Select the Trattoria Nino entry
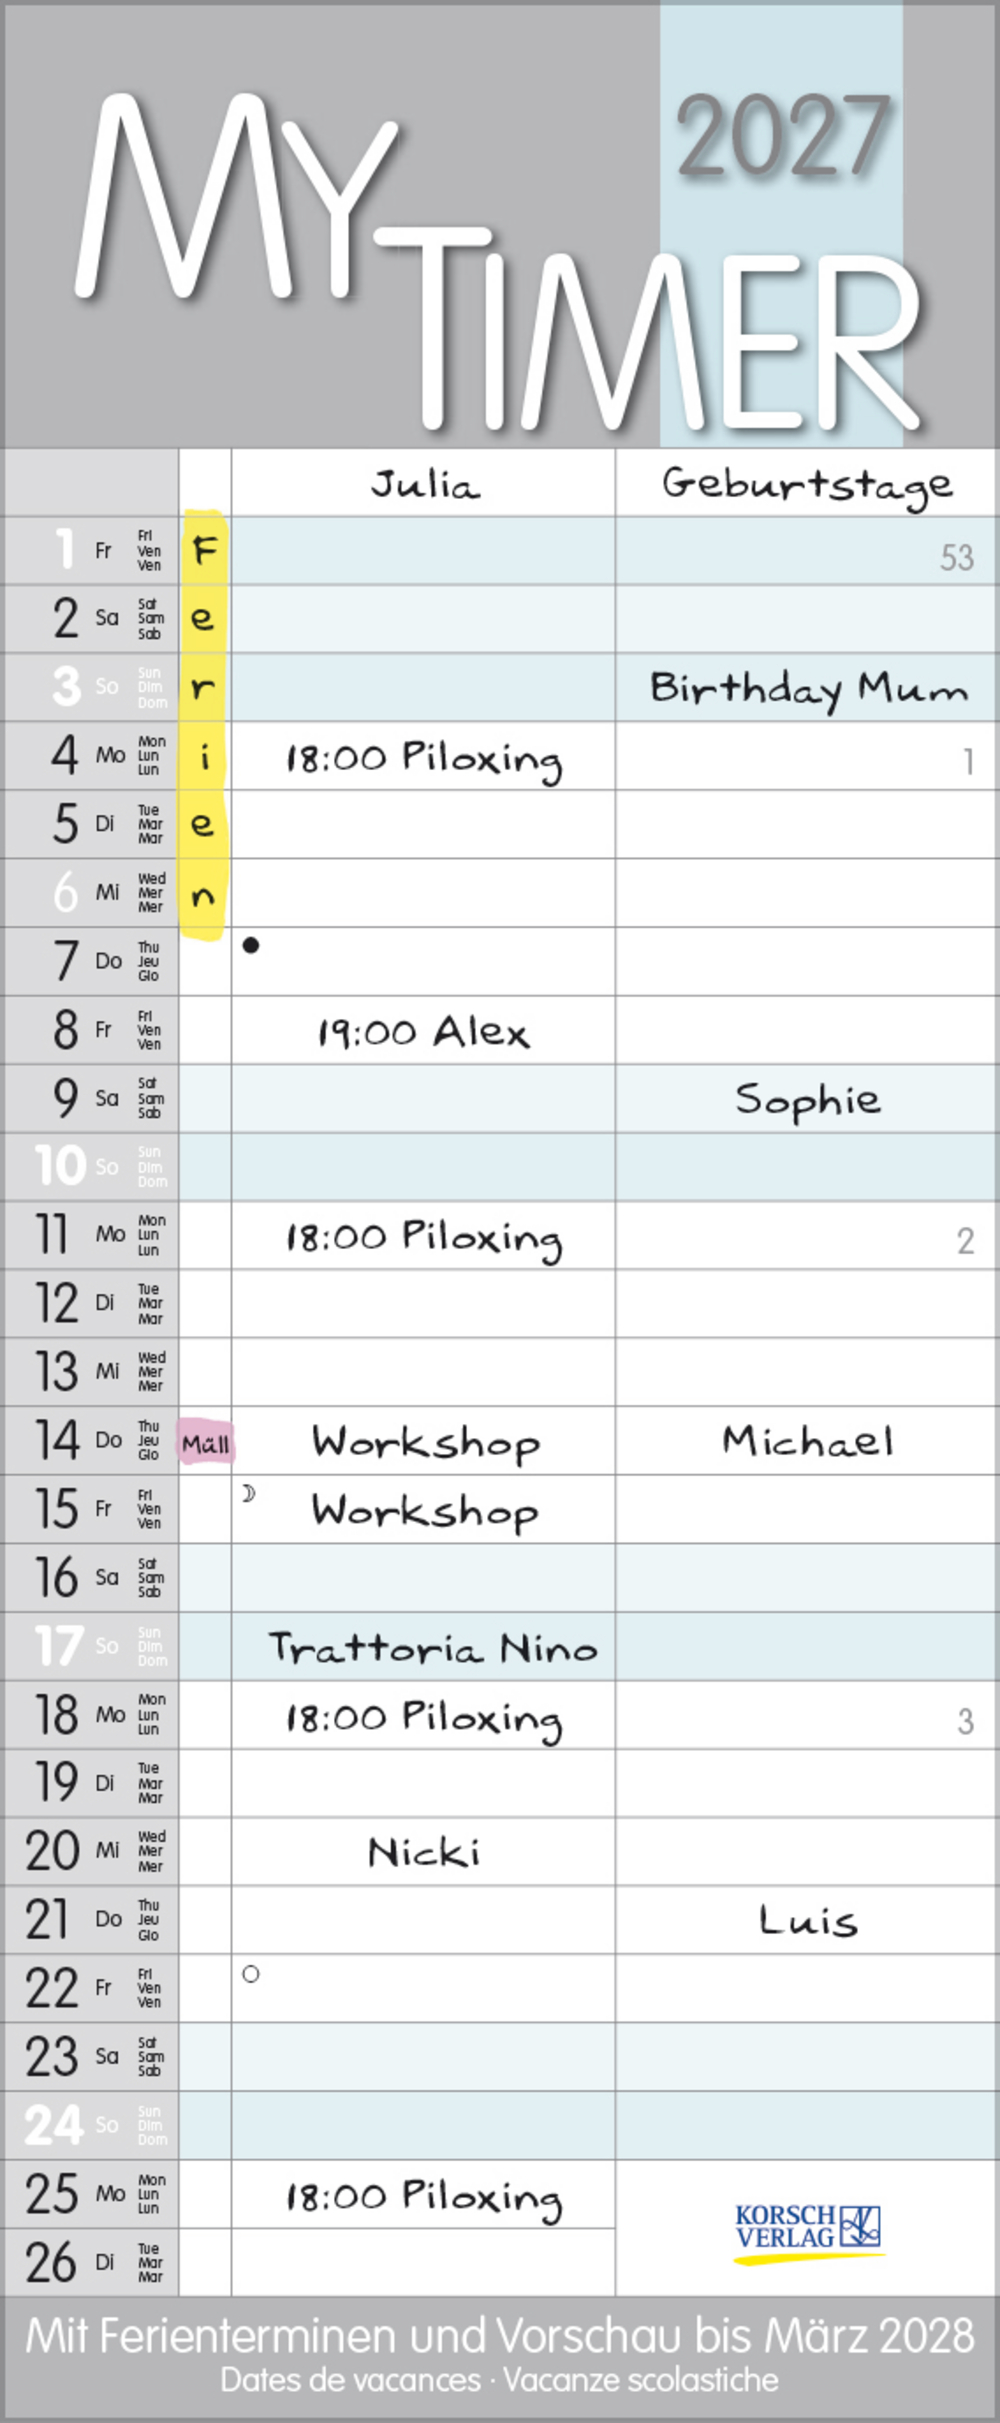 [432, 1647]
